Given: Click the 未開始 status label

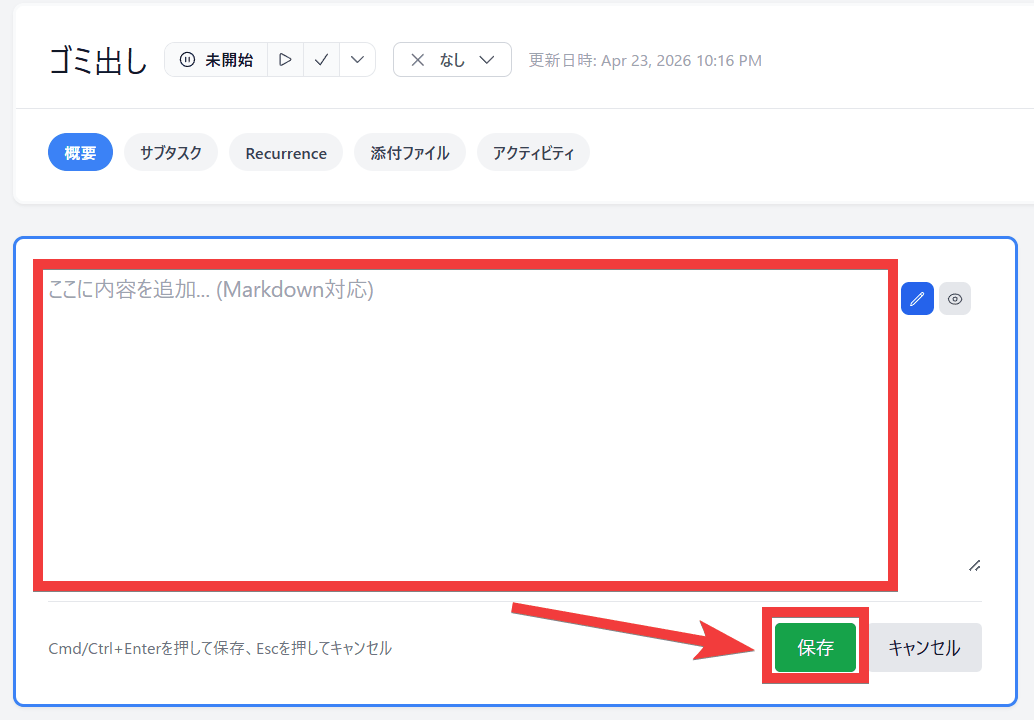Looking at the screenshot, I should click(229, 60).
